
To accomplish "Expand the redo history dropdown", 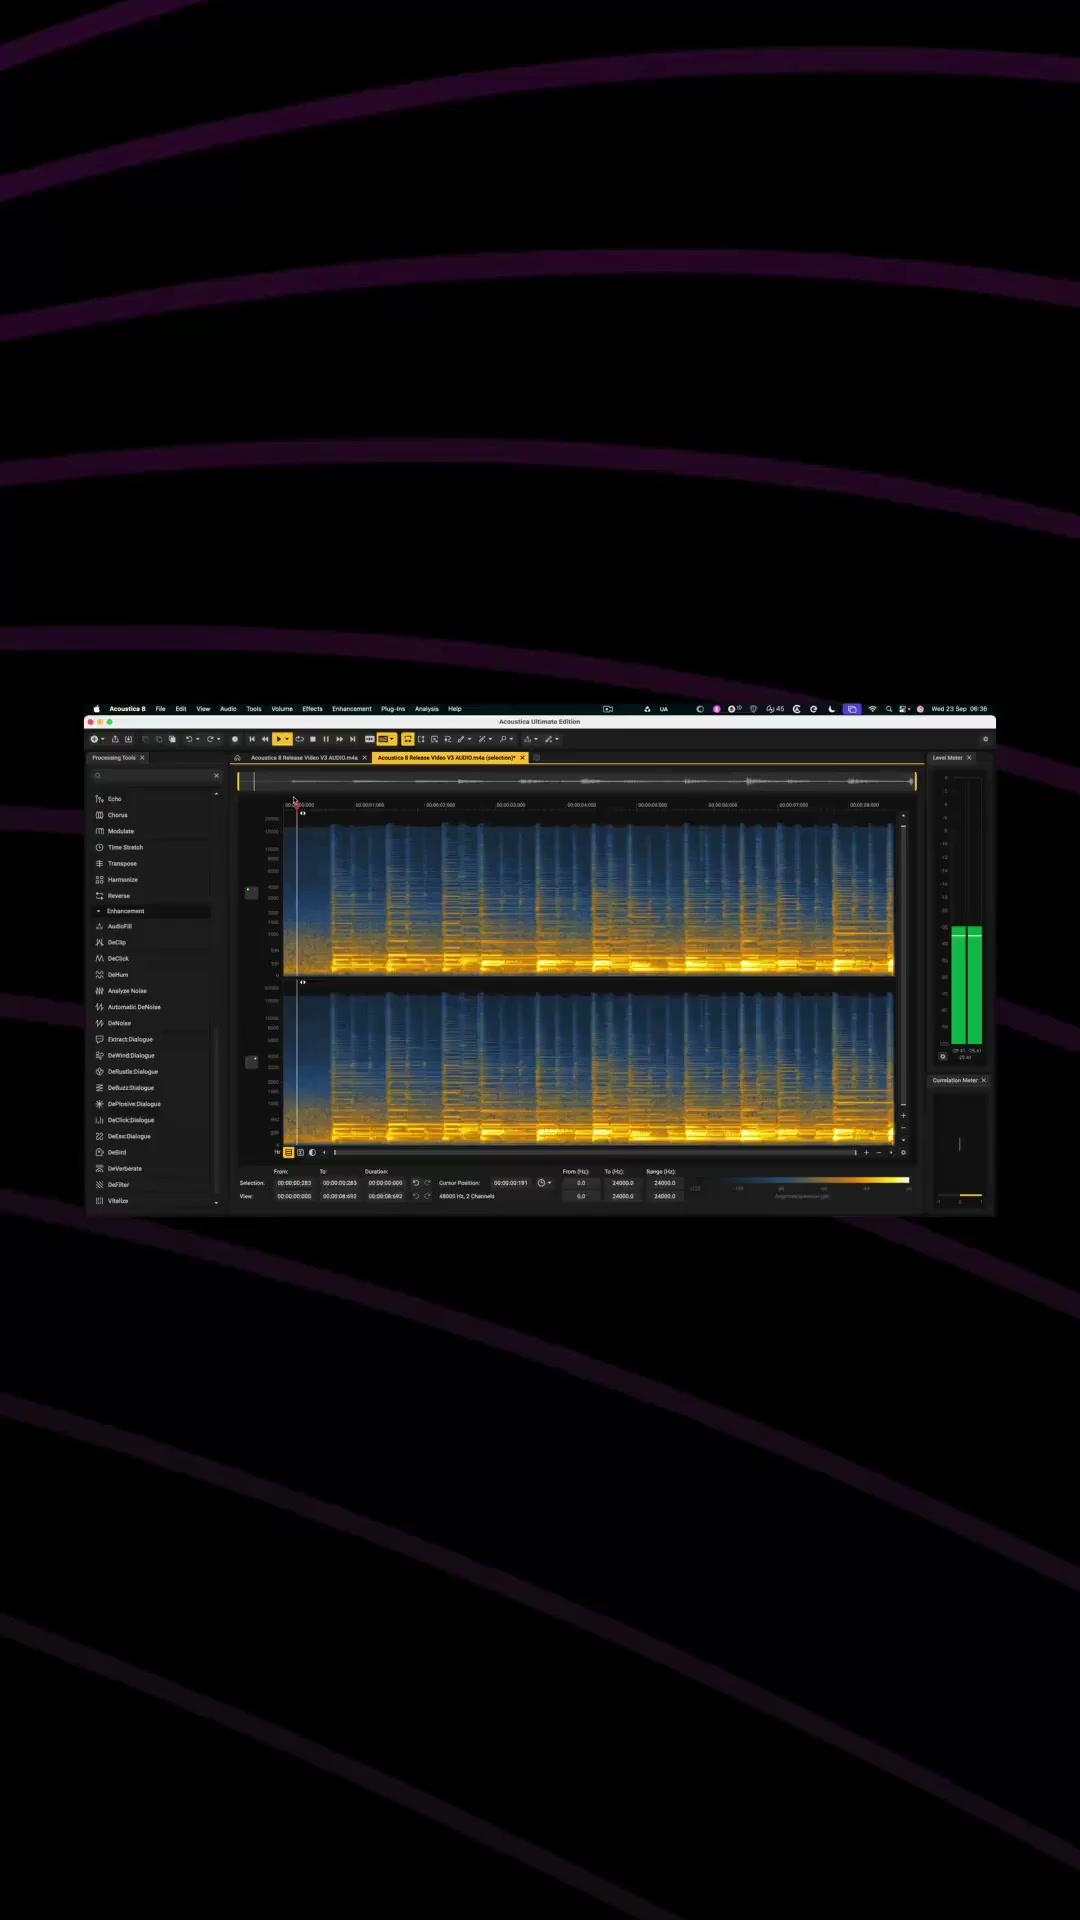I will (x=219, y=739).
